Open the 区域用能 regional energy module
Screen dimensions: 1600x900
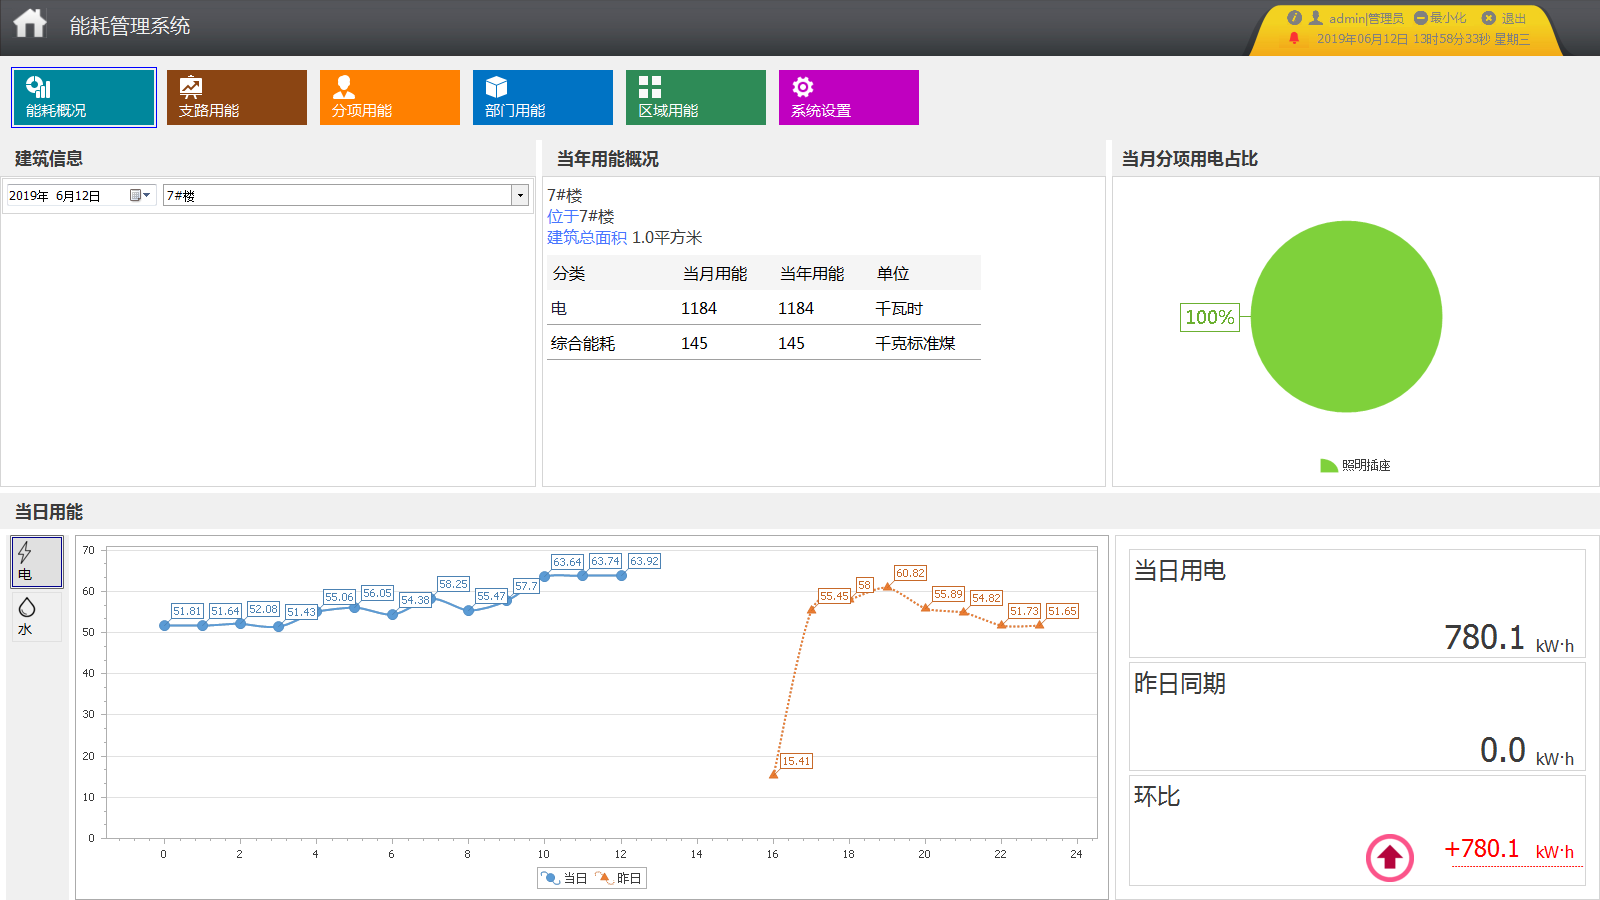tap(695, 97)
